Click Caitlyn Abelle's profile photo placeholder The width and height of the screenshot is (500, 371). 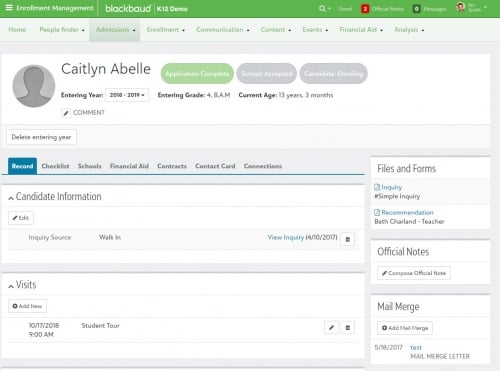pos(34,86)
